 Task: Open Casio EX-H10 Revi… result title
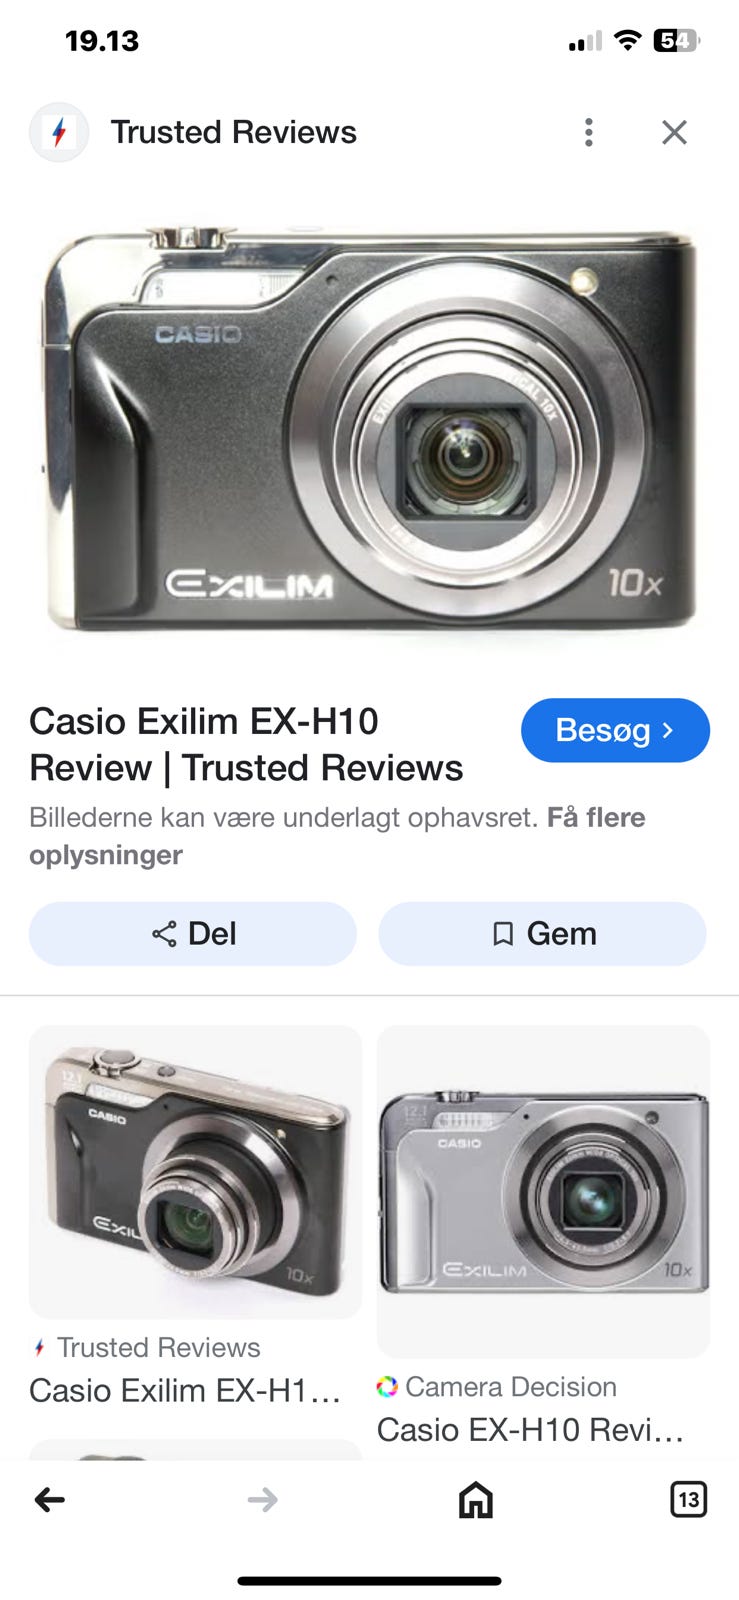click(530, 1430)
